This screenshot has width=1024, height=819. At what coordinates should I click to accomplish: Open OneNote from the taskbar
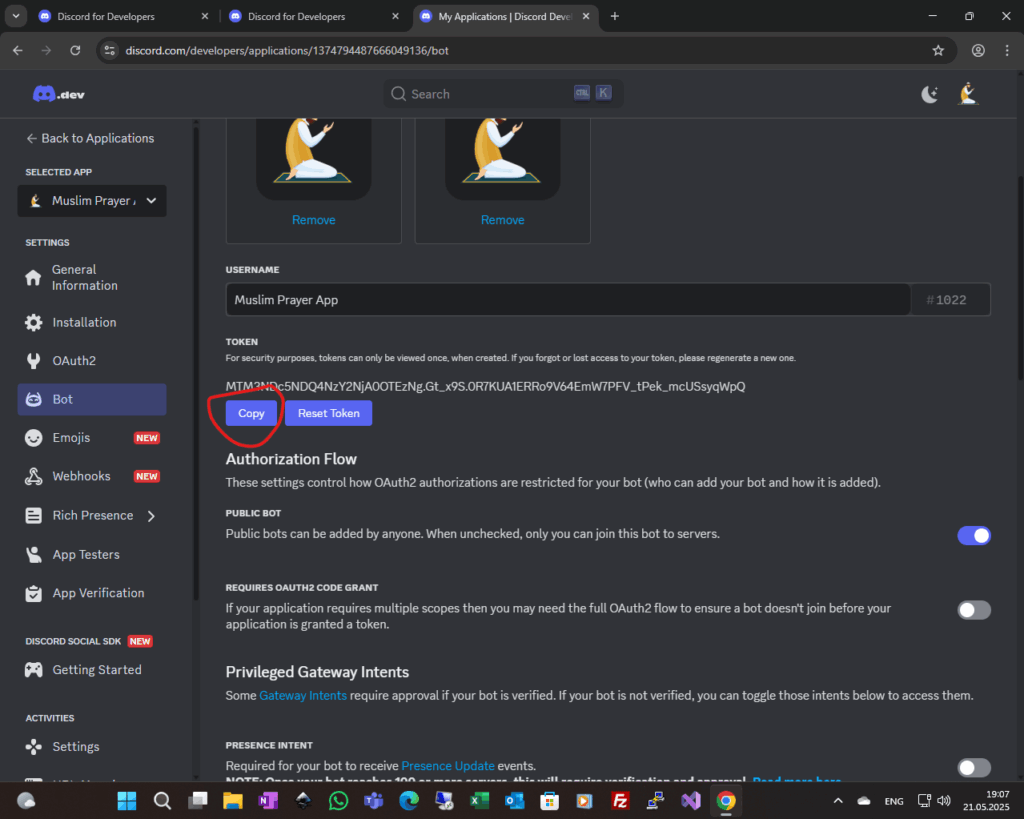[268, 801]
